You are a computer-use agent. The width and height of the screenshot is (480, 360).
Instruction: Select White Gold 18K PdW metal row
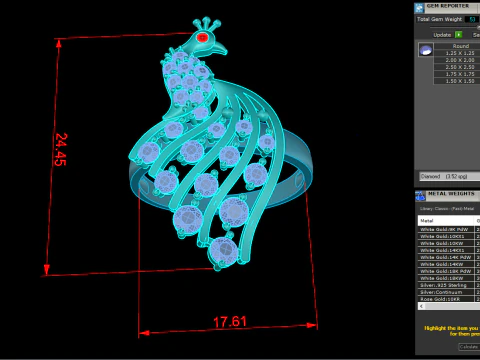(x=446, y=271)
